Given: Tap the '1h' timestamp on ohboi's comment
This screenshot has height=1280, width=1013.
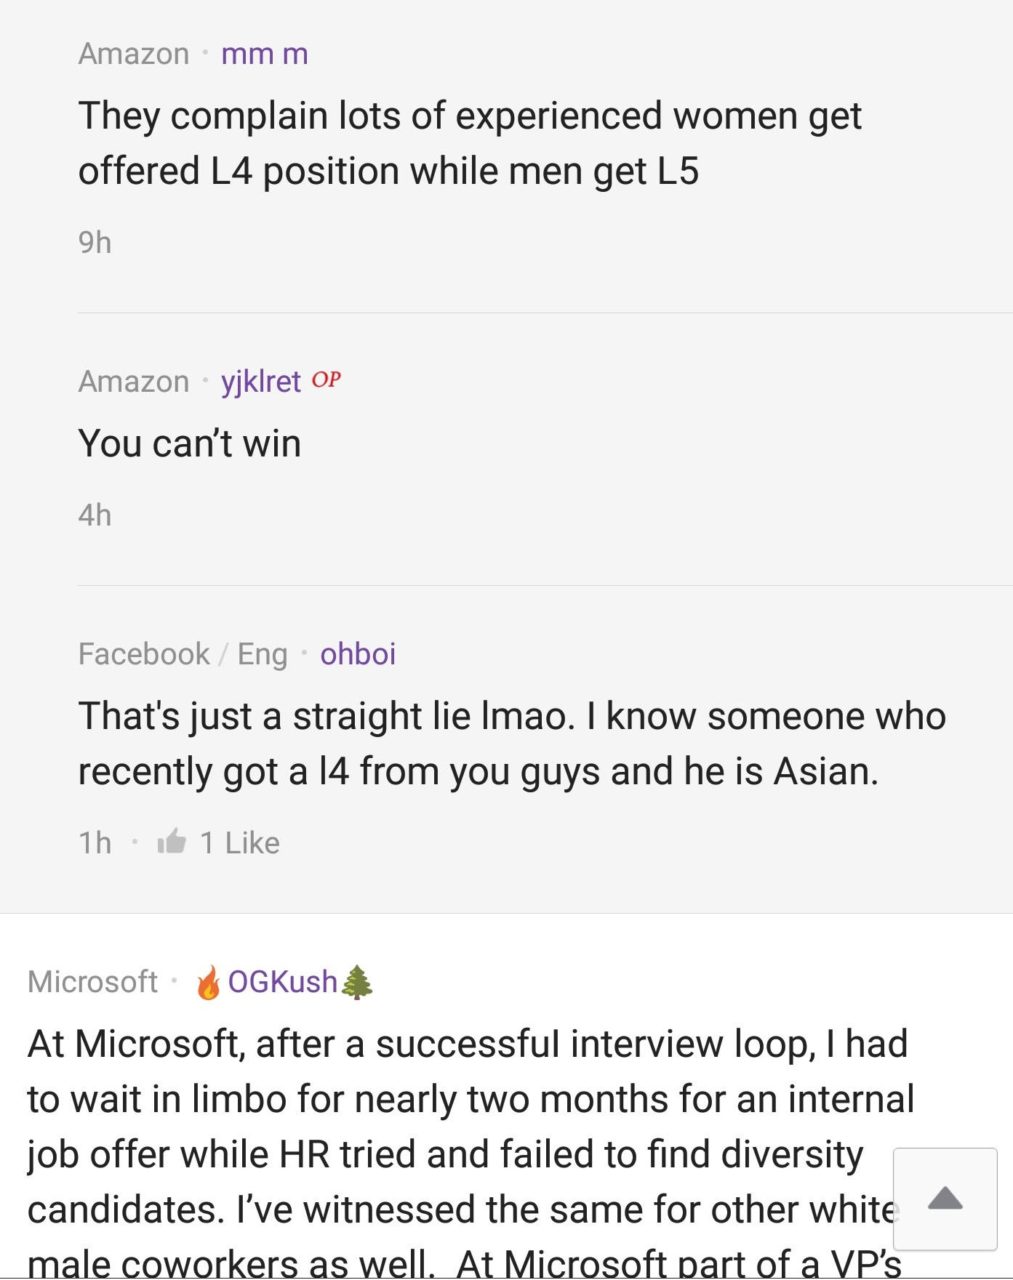Looking at the screenshot, I should pos(95,843).
